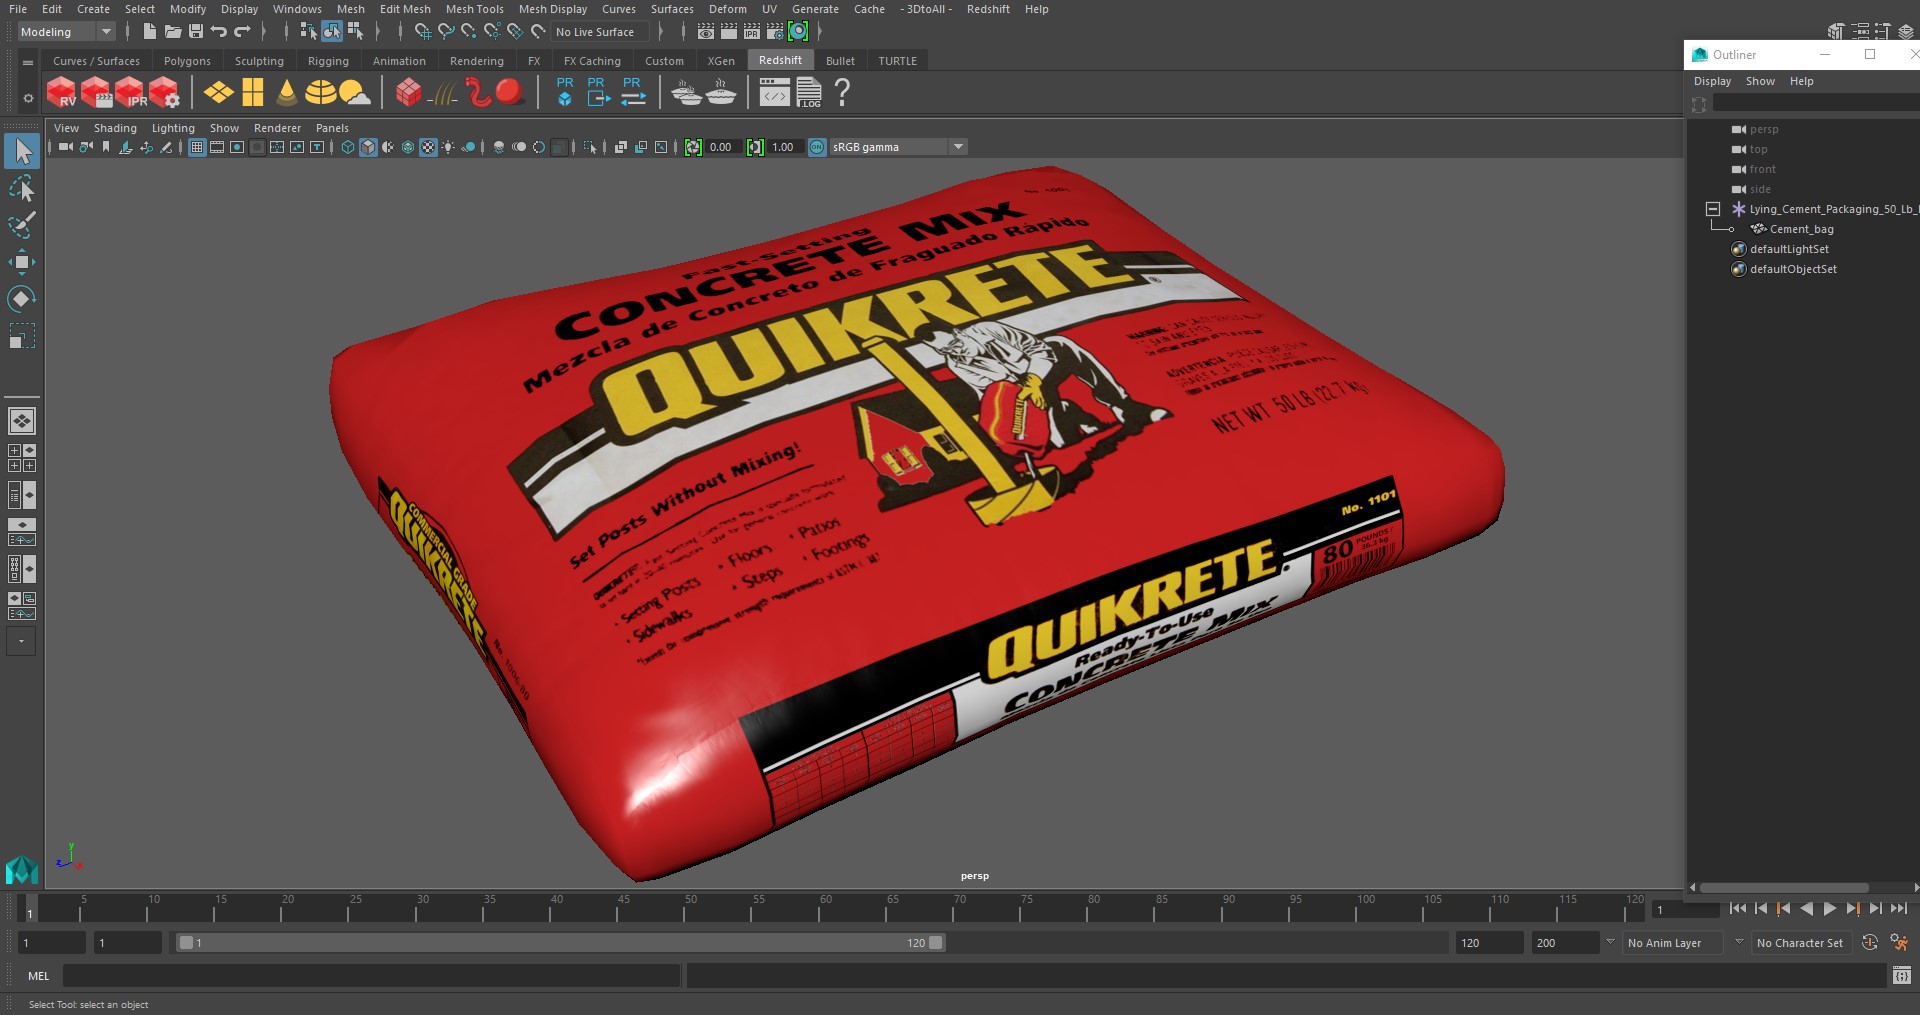Open the Modeling menu set dropdown

[x=66, y=32]
